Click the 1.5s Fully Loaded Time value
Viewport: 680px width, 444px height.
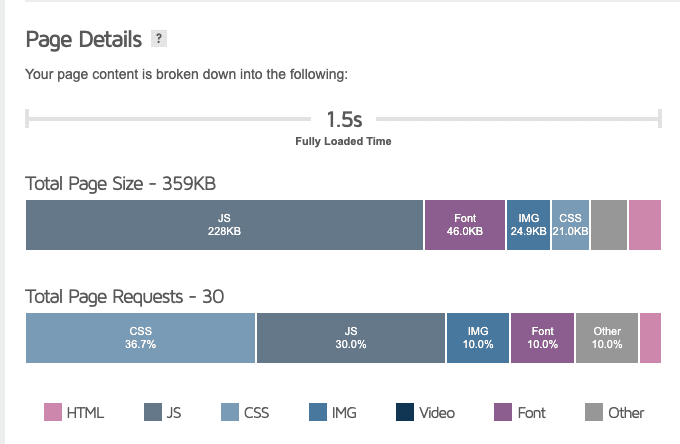click(344, 120)
